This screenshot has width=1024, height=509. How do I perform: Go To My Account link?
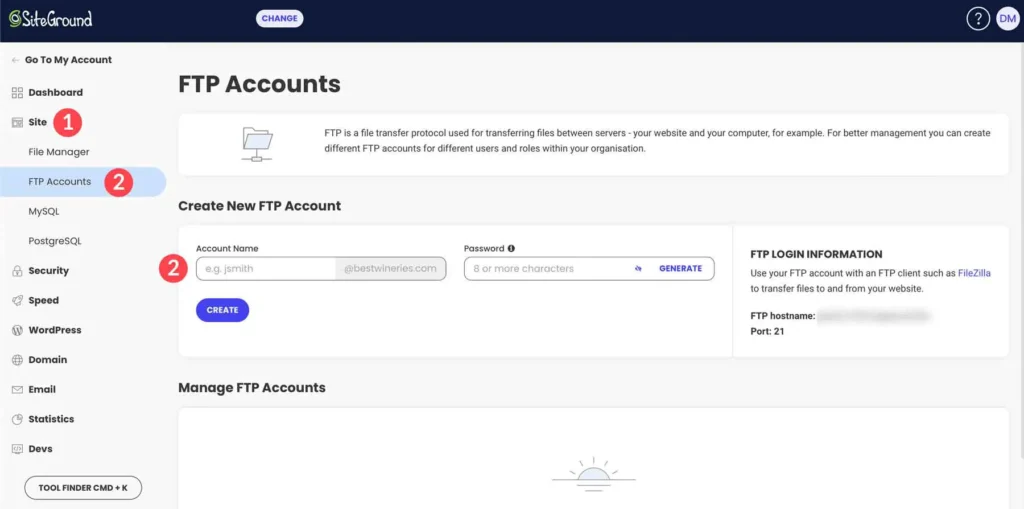[69, 60]
